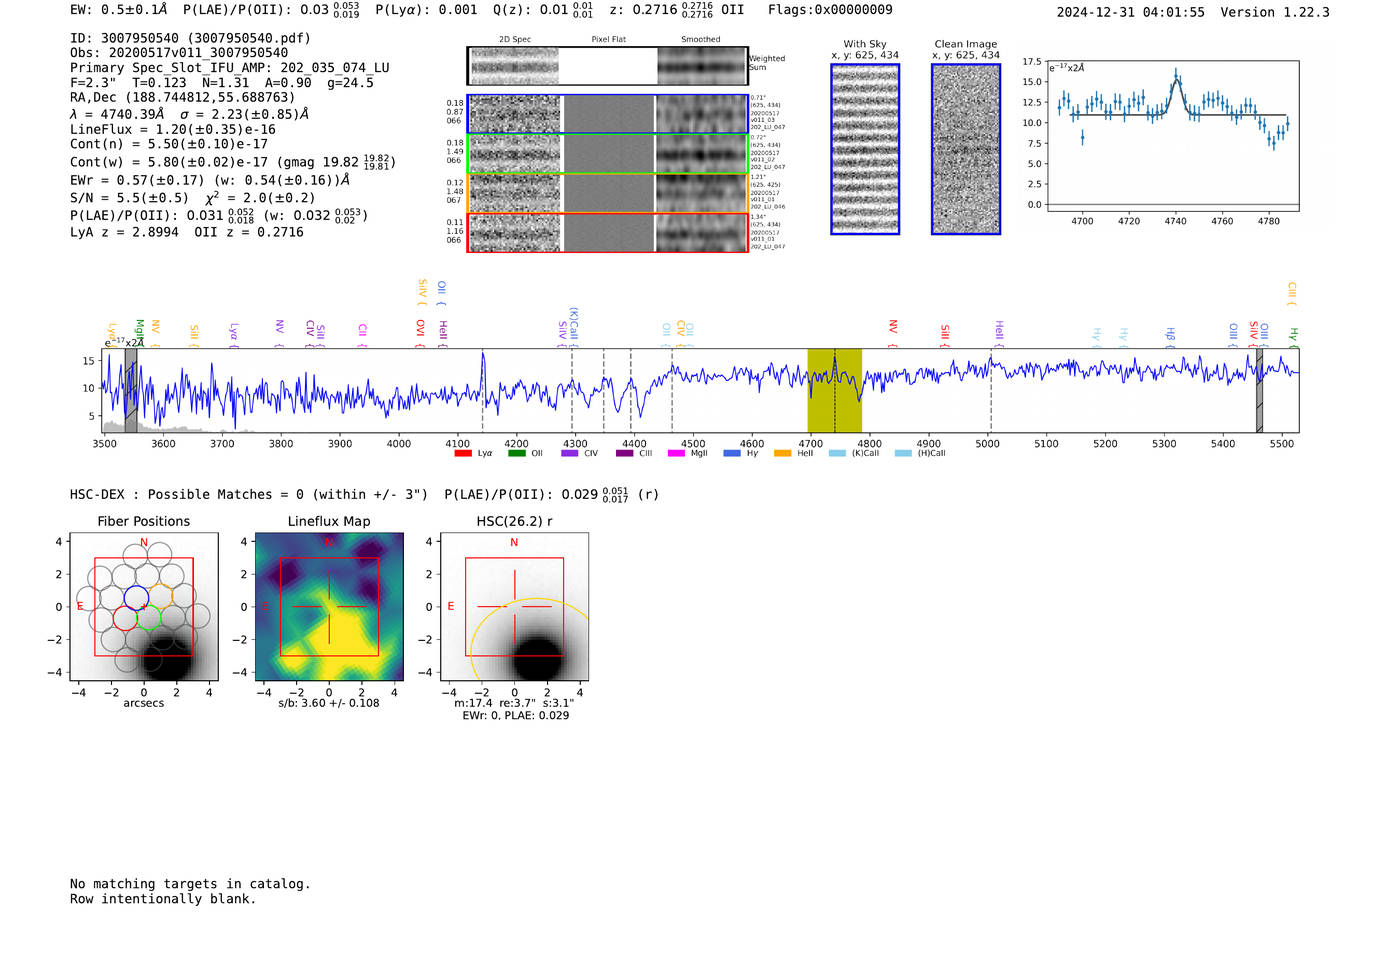The image size is (1400, 953).
Task: Select the red-bordered 2D fiber spectrum row
Action: 607,233
